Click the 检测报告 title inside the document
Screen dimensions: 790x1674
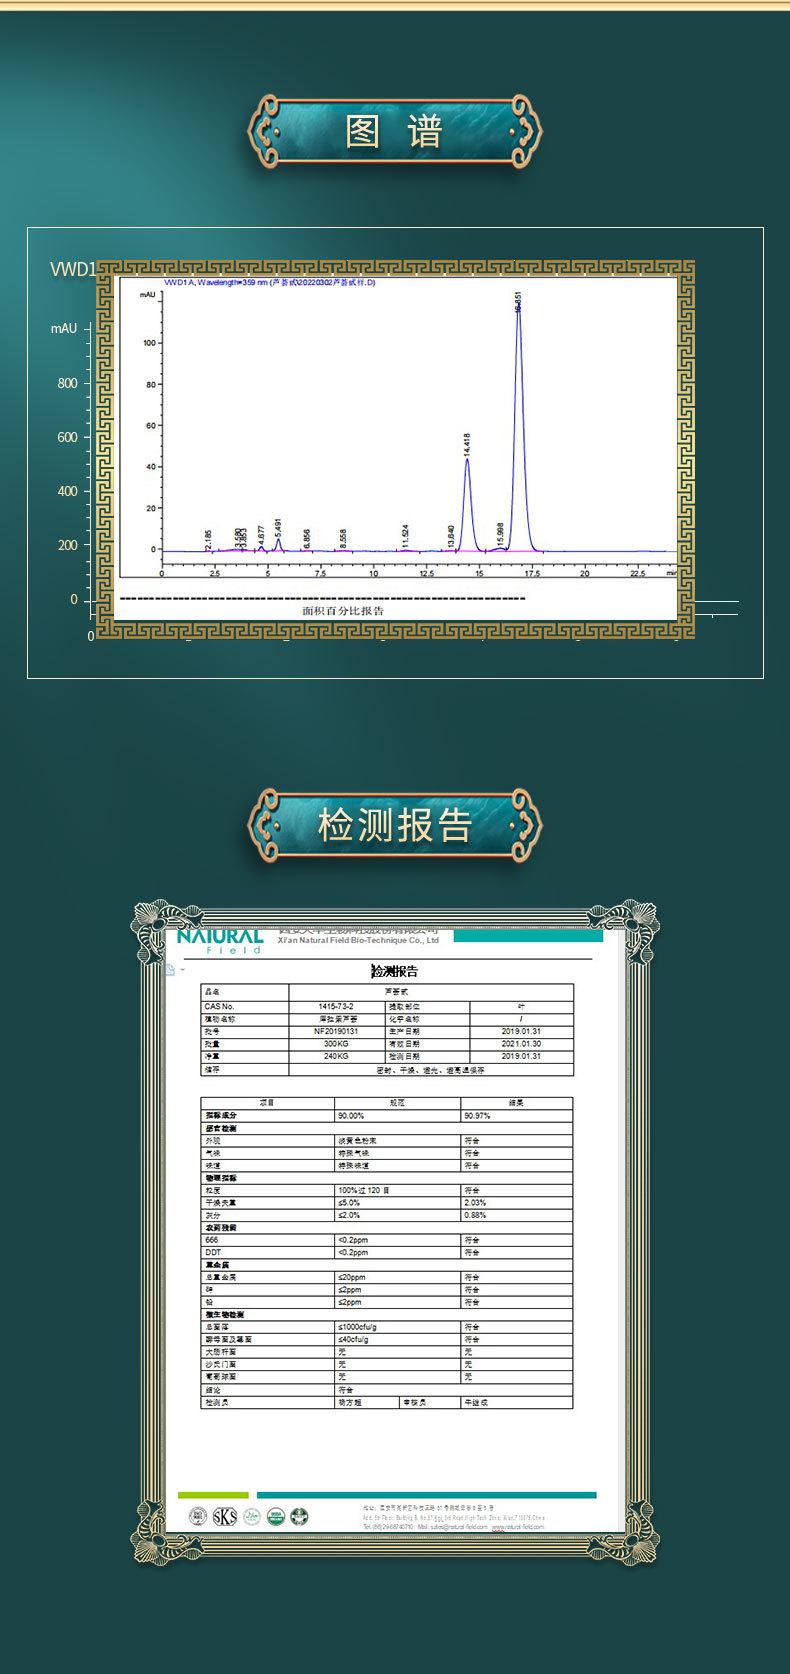394,971
